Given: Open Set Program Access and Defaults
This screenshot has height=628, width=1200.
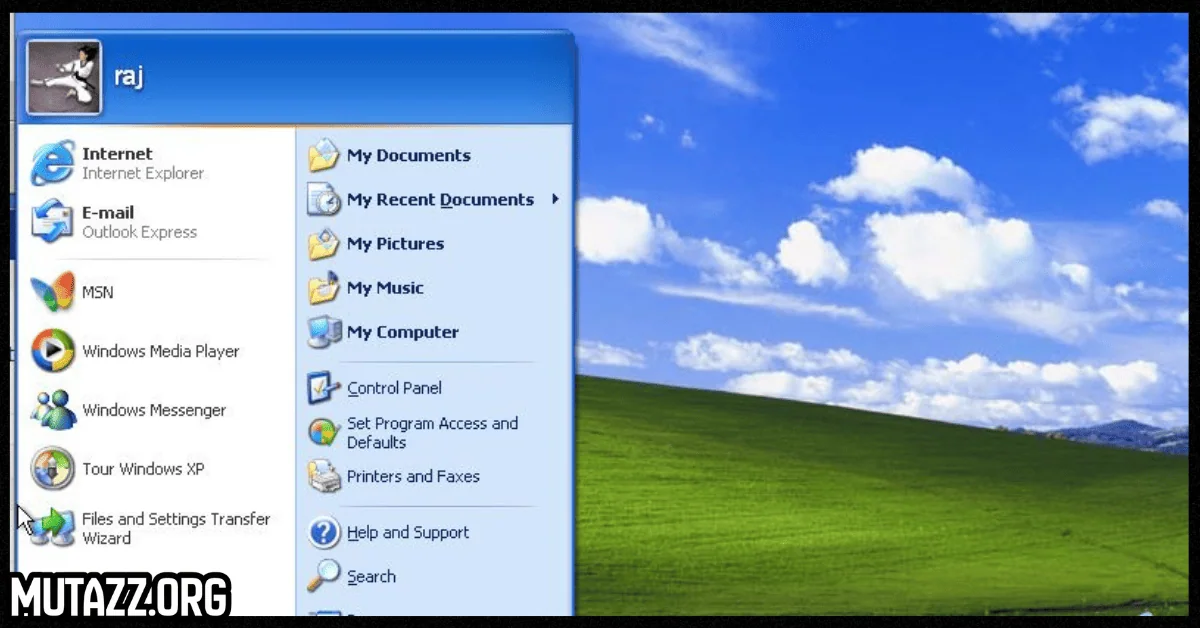Looking at the screenshot, I should pos(433,433).
